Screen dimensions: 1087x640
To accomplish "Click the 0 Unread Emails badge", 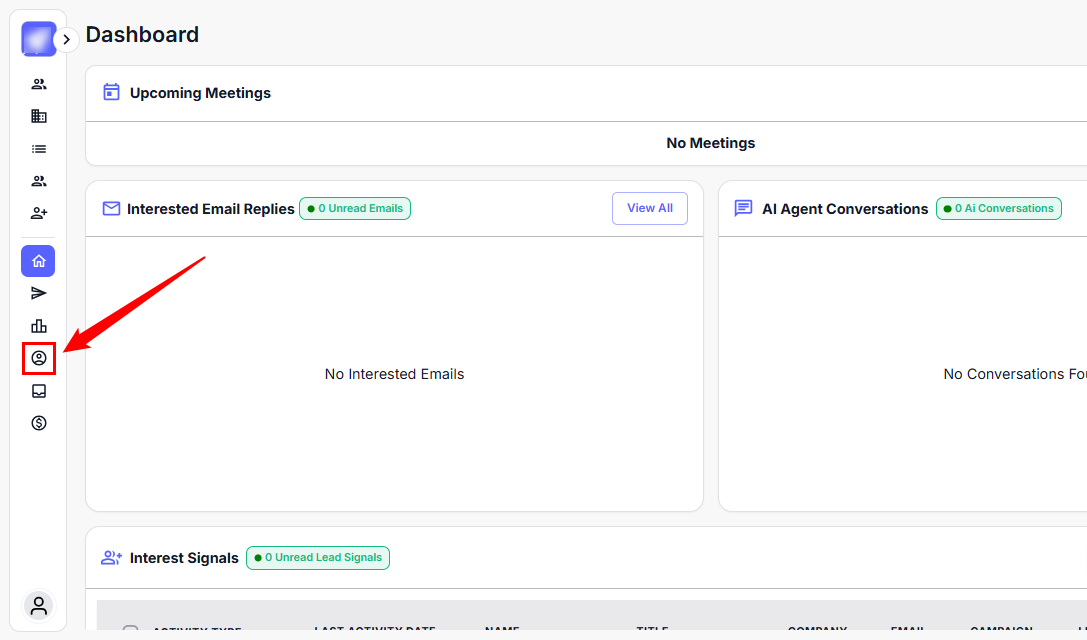I will click(355, 209).
